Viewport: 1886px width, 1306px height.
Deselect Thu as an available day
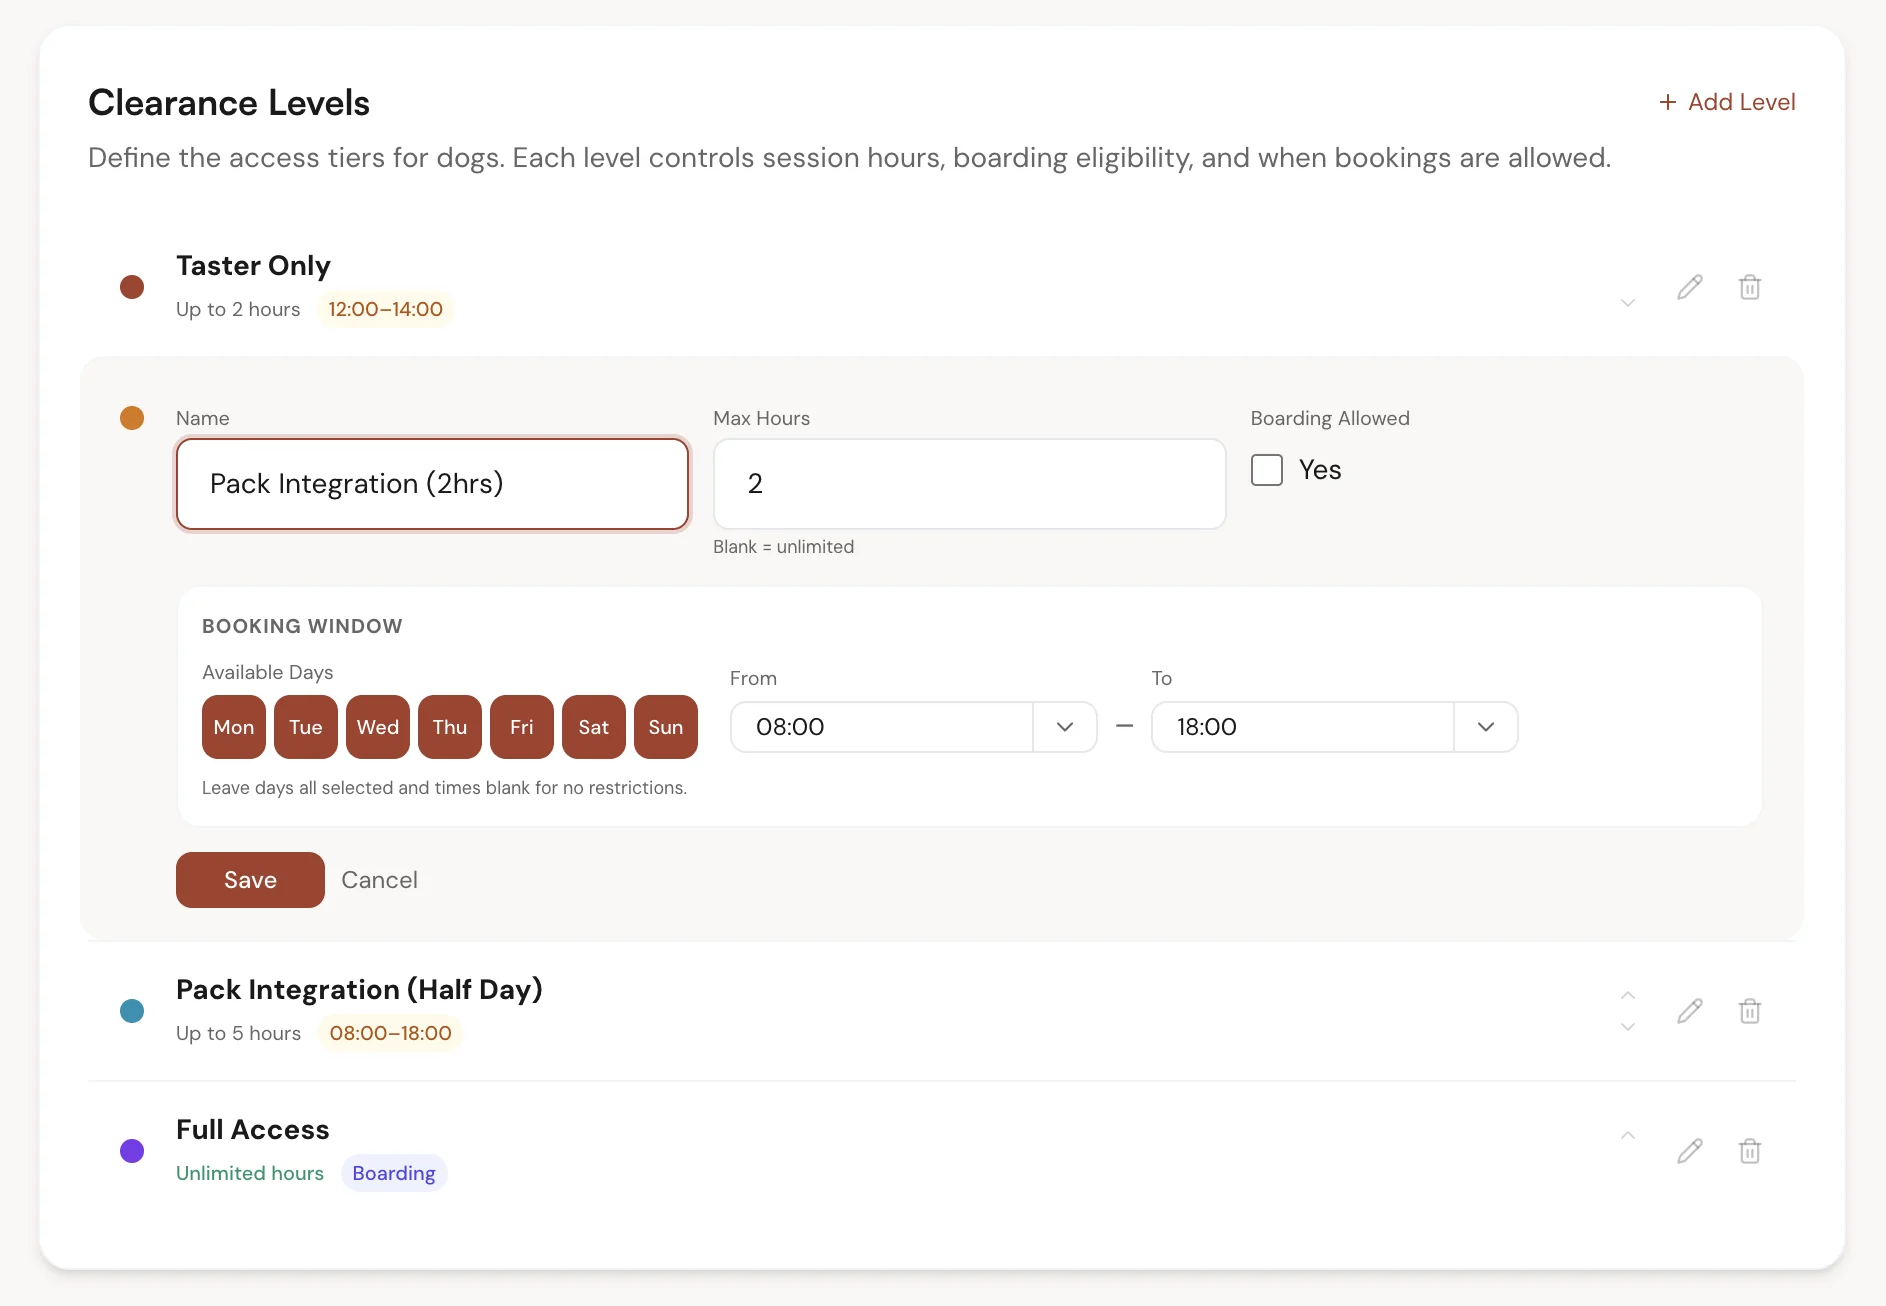click(450, 727)
